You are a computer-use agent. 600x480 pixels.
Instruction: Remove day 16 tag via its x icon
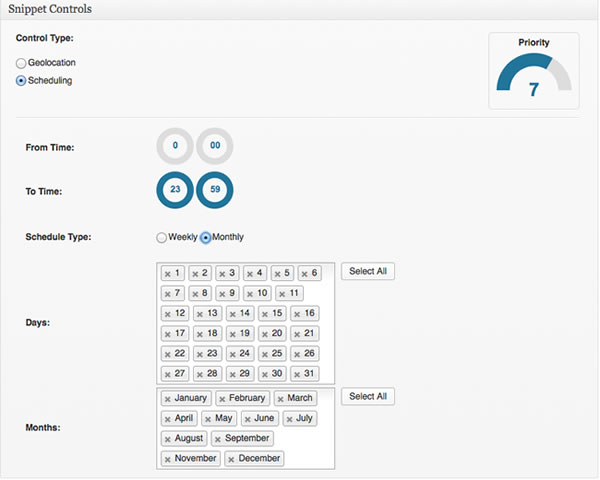pyautogui.click(x=297, y=314)
